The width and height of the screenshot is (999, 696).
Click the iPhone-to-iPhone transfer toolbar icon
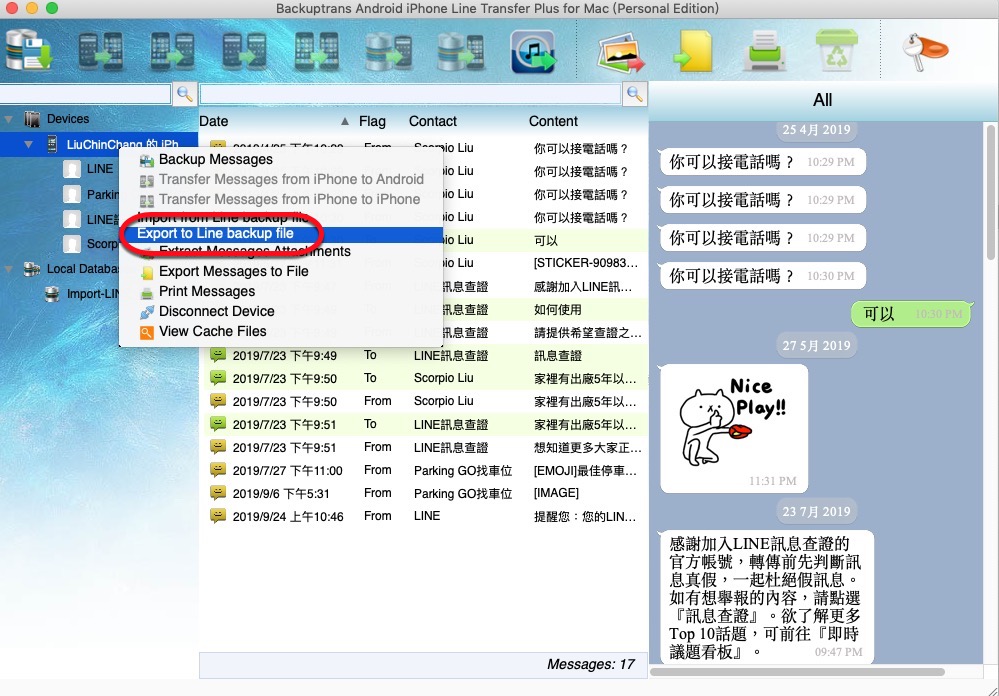317,51
